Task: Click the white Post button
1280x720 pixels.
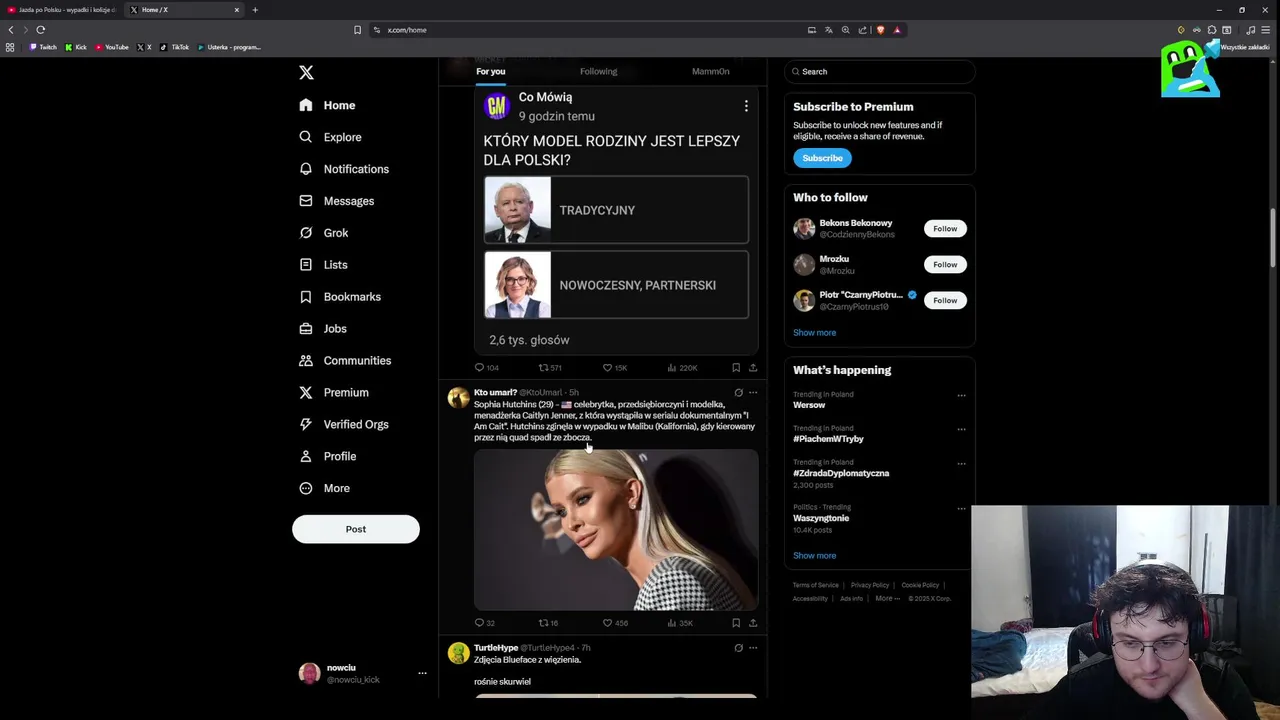Action: 356,529
